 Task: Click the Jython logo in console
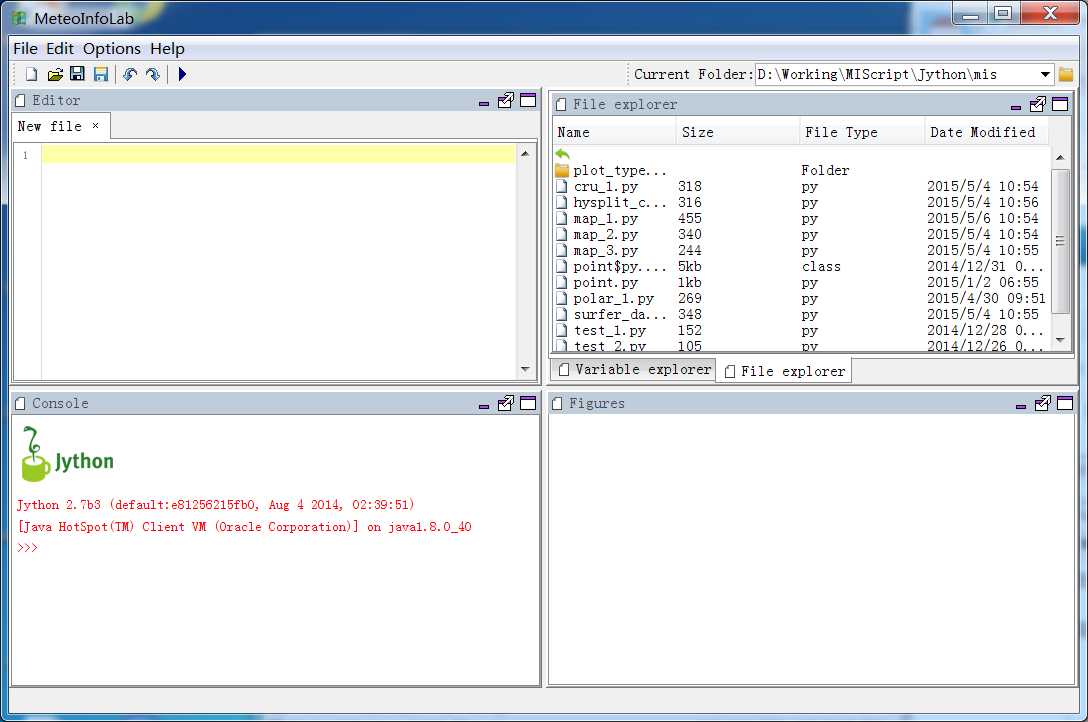(x=67, y=455)
